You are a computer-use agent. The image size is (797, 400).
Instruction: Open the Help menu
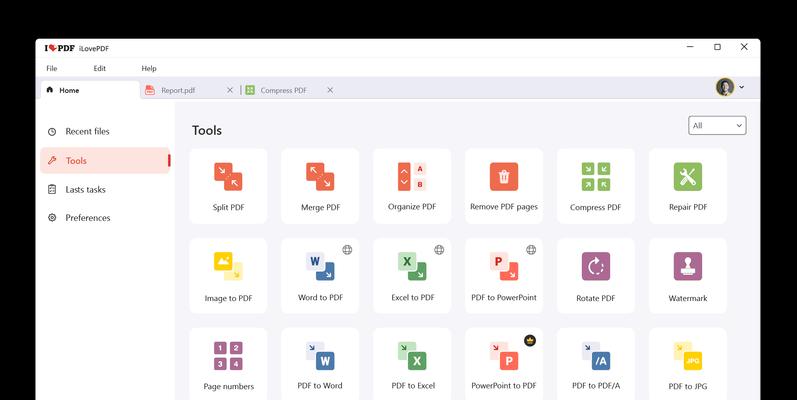[149, 69]
